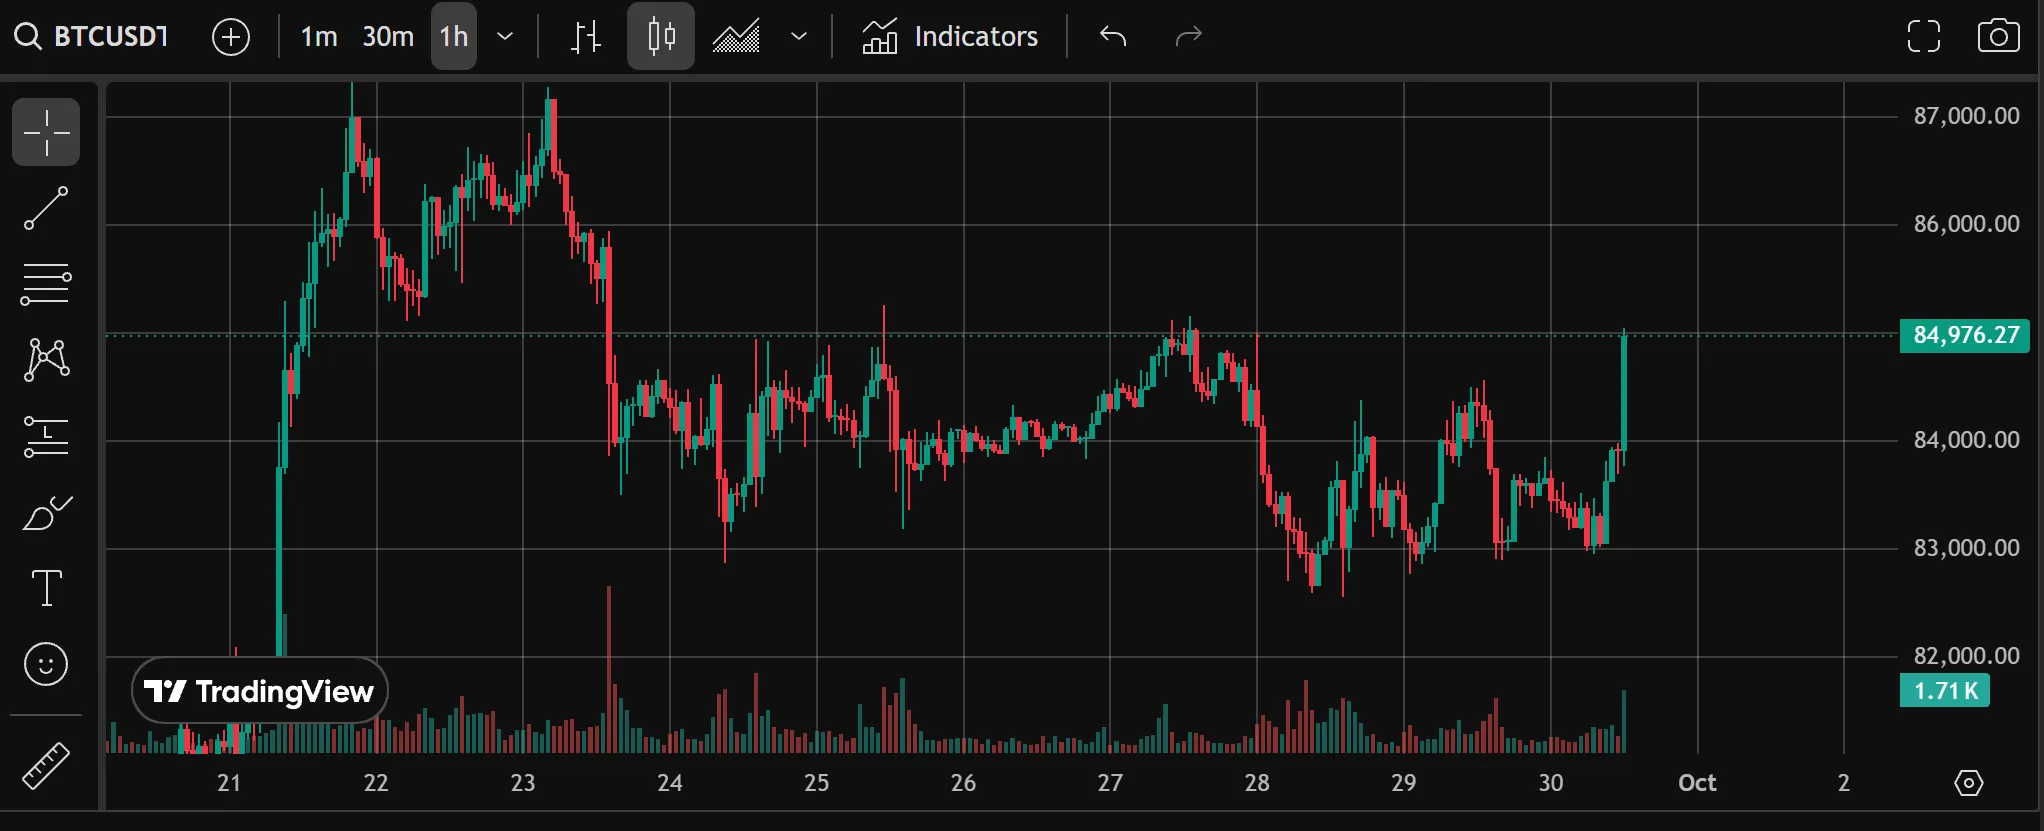
Task: Click the 82,000.00 price axis label
Action: (x=1966, y=656)
